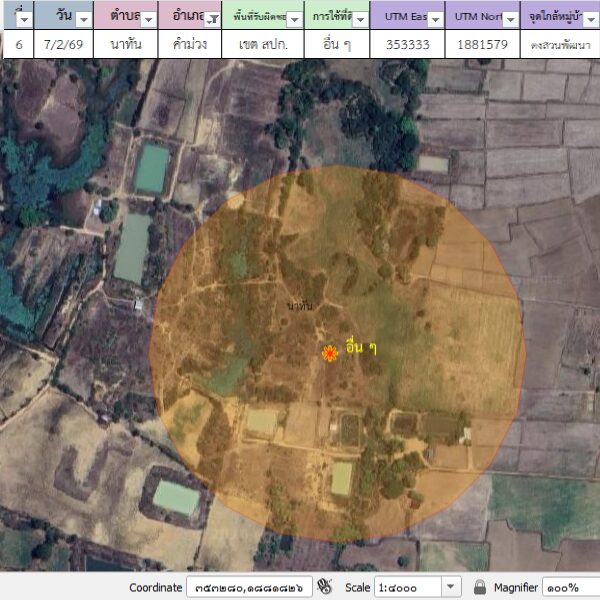Open filter for พื้นที่รับผิดชอบ column

[x=294, y=19]
